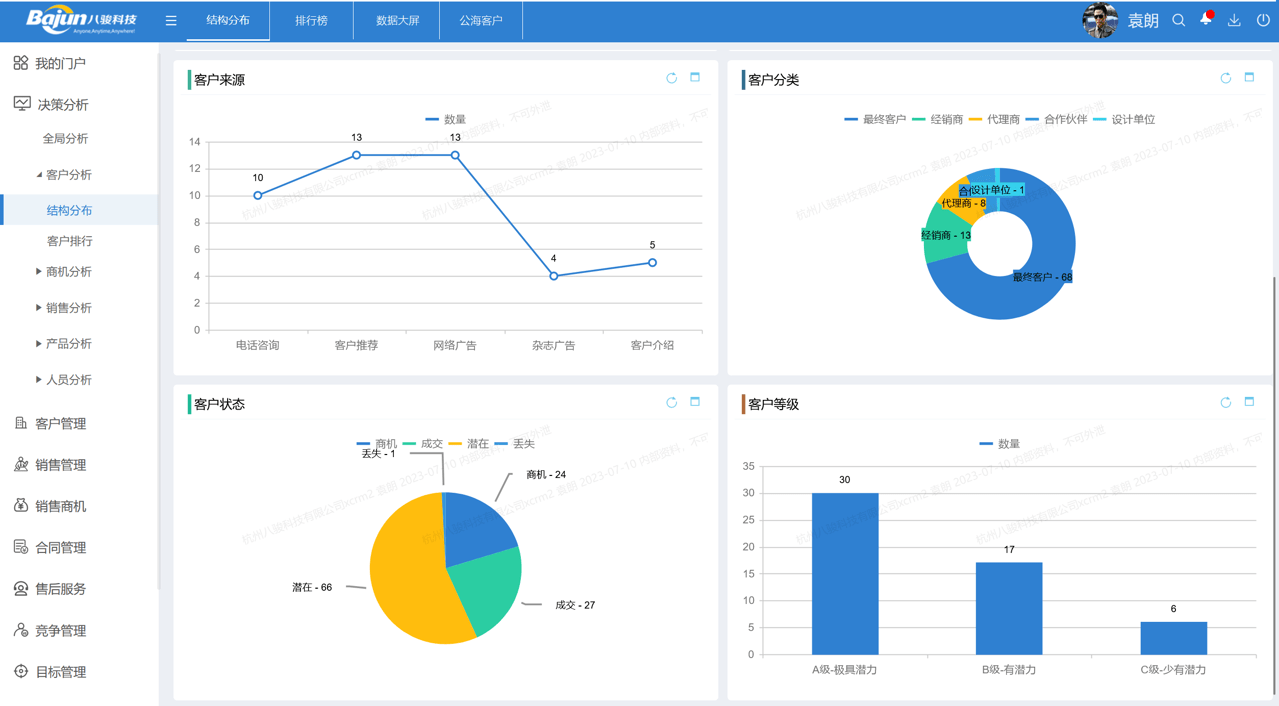The height and width of the screenshot is (706, 1279).
Task: Open the search icon in header
Action: tap(1178, 21)
